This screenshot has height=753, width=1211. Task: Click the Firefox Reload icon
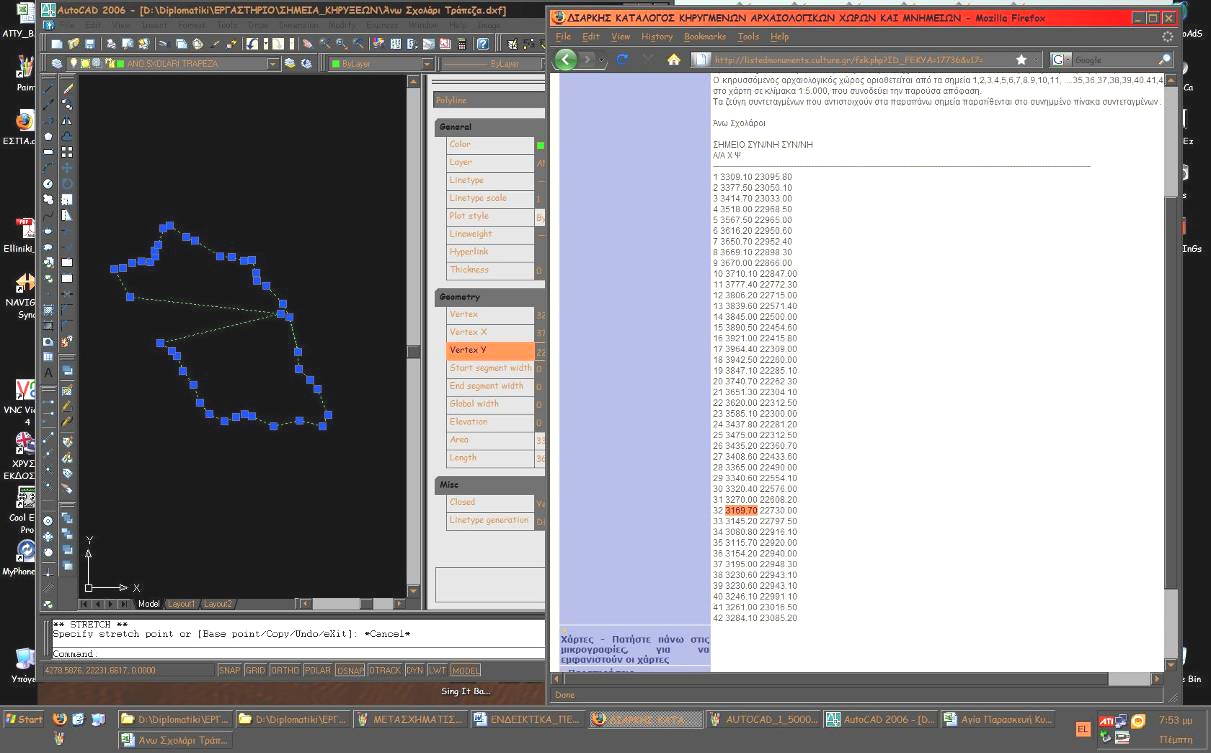(x=622, y=60)
